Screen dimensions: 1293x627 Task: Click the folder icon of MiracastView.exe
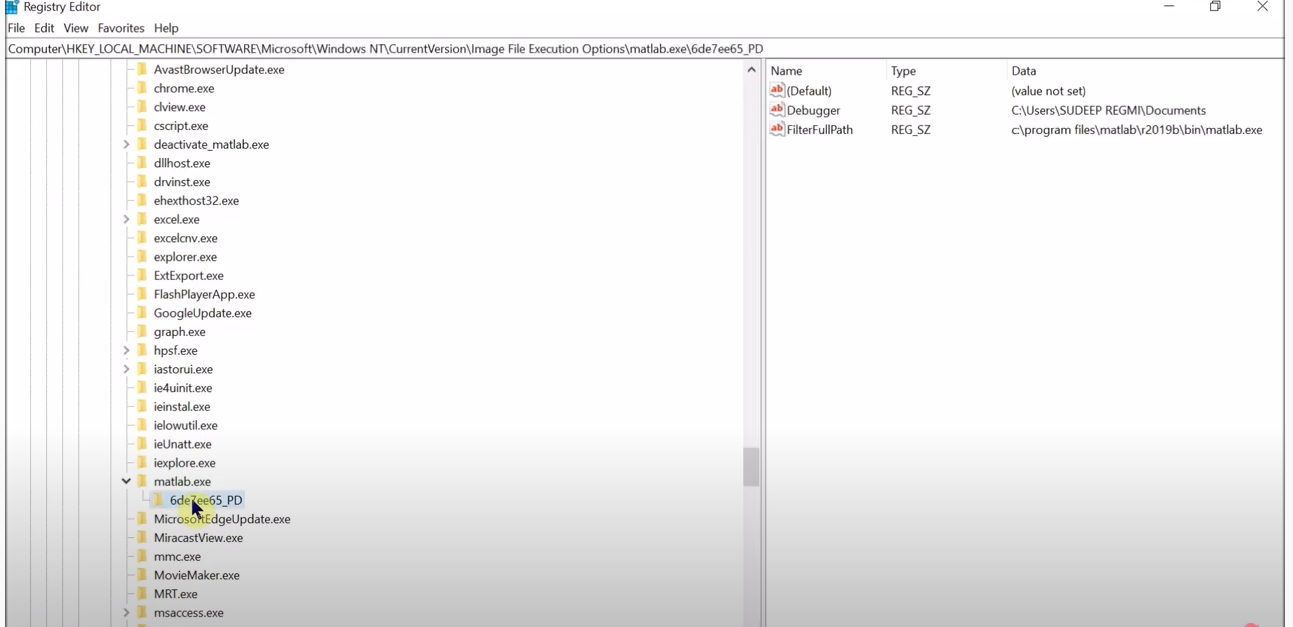tap(142, 538)
